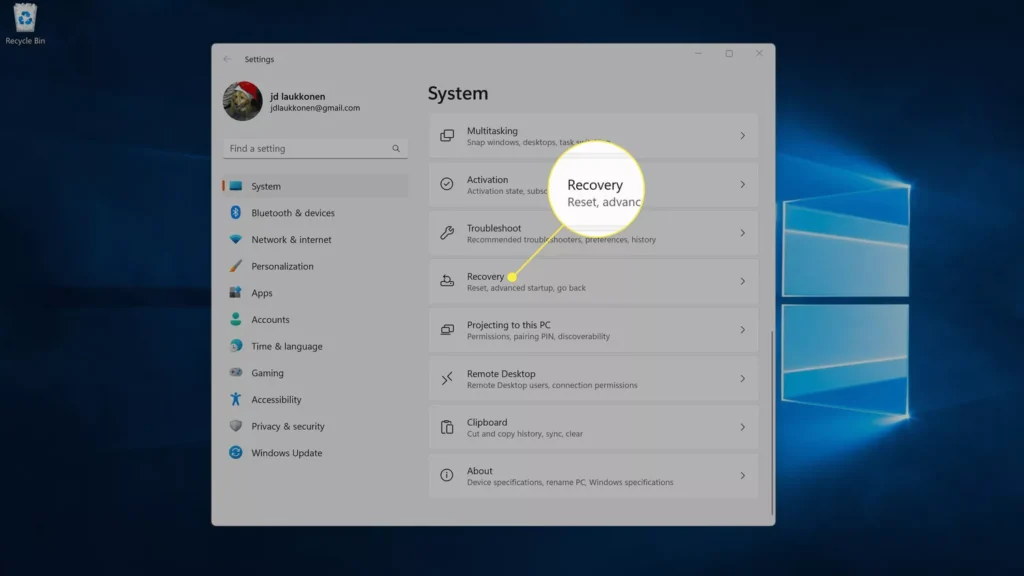The height and width of the screenshot is (576, 1024).
Task: Open Accounts settings category
Action: point(315,319)
